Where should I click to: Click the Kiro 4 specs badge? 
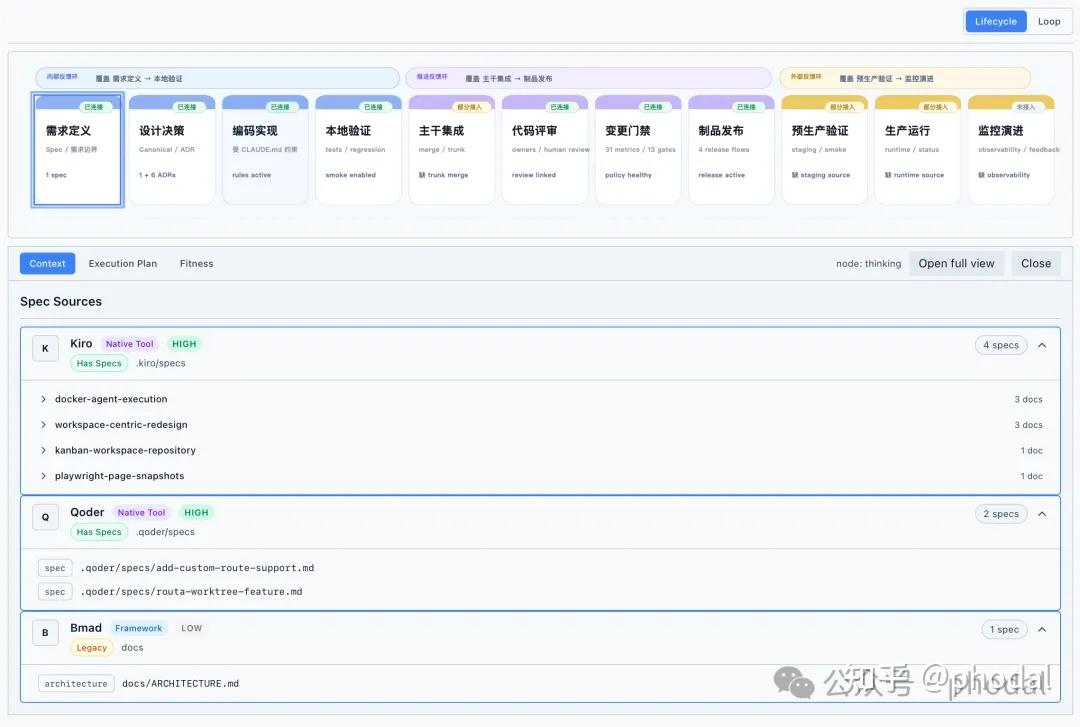click(1001, 345)
